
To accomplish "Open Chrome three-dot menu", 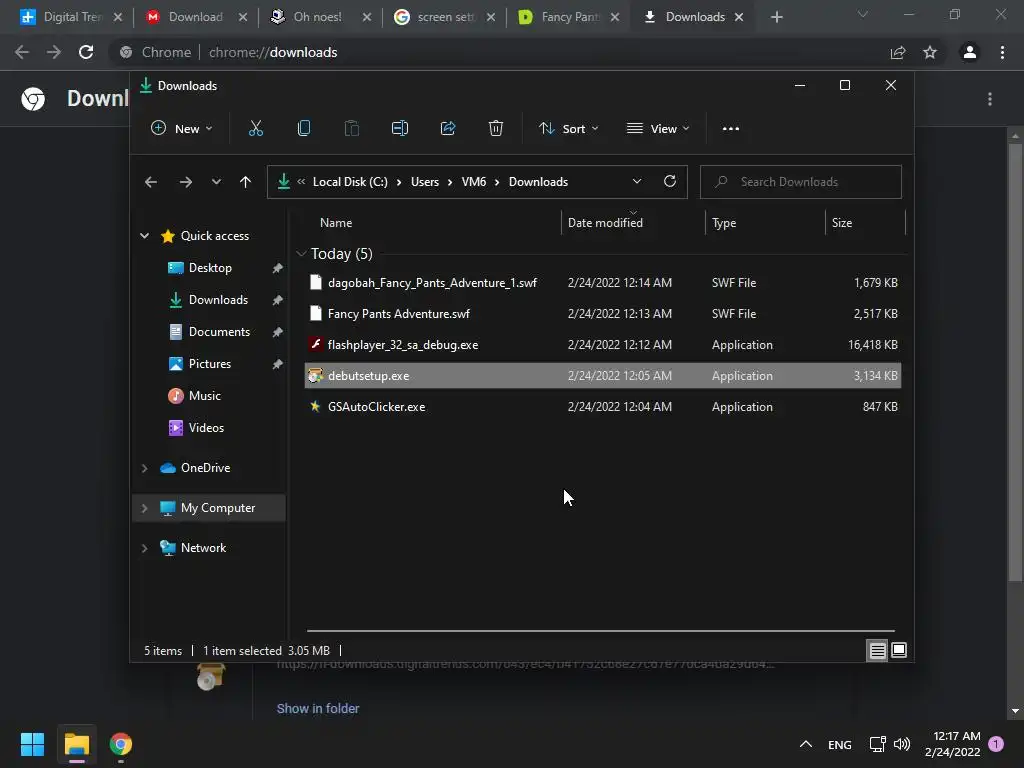I will tap(1002, 52).
